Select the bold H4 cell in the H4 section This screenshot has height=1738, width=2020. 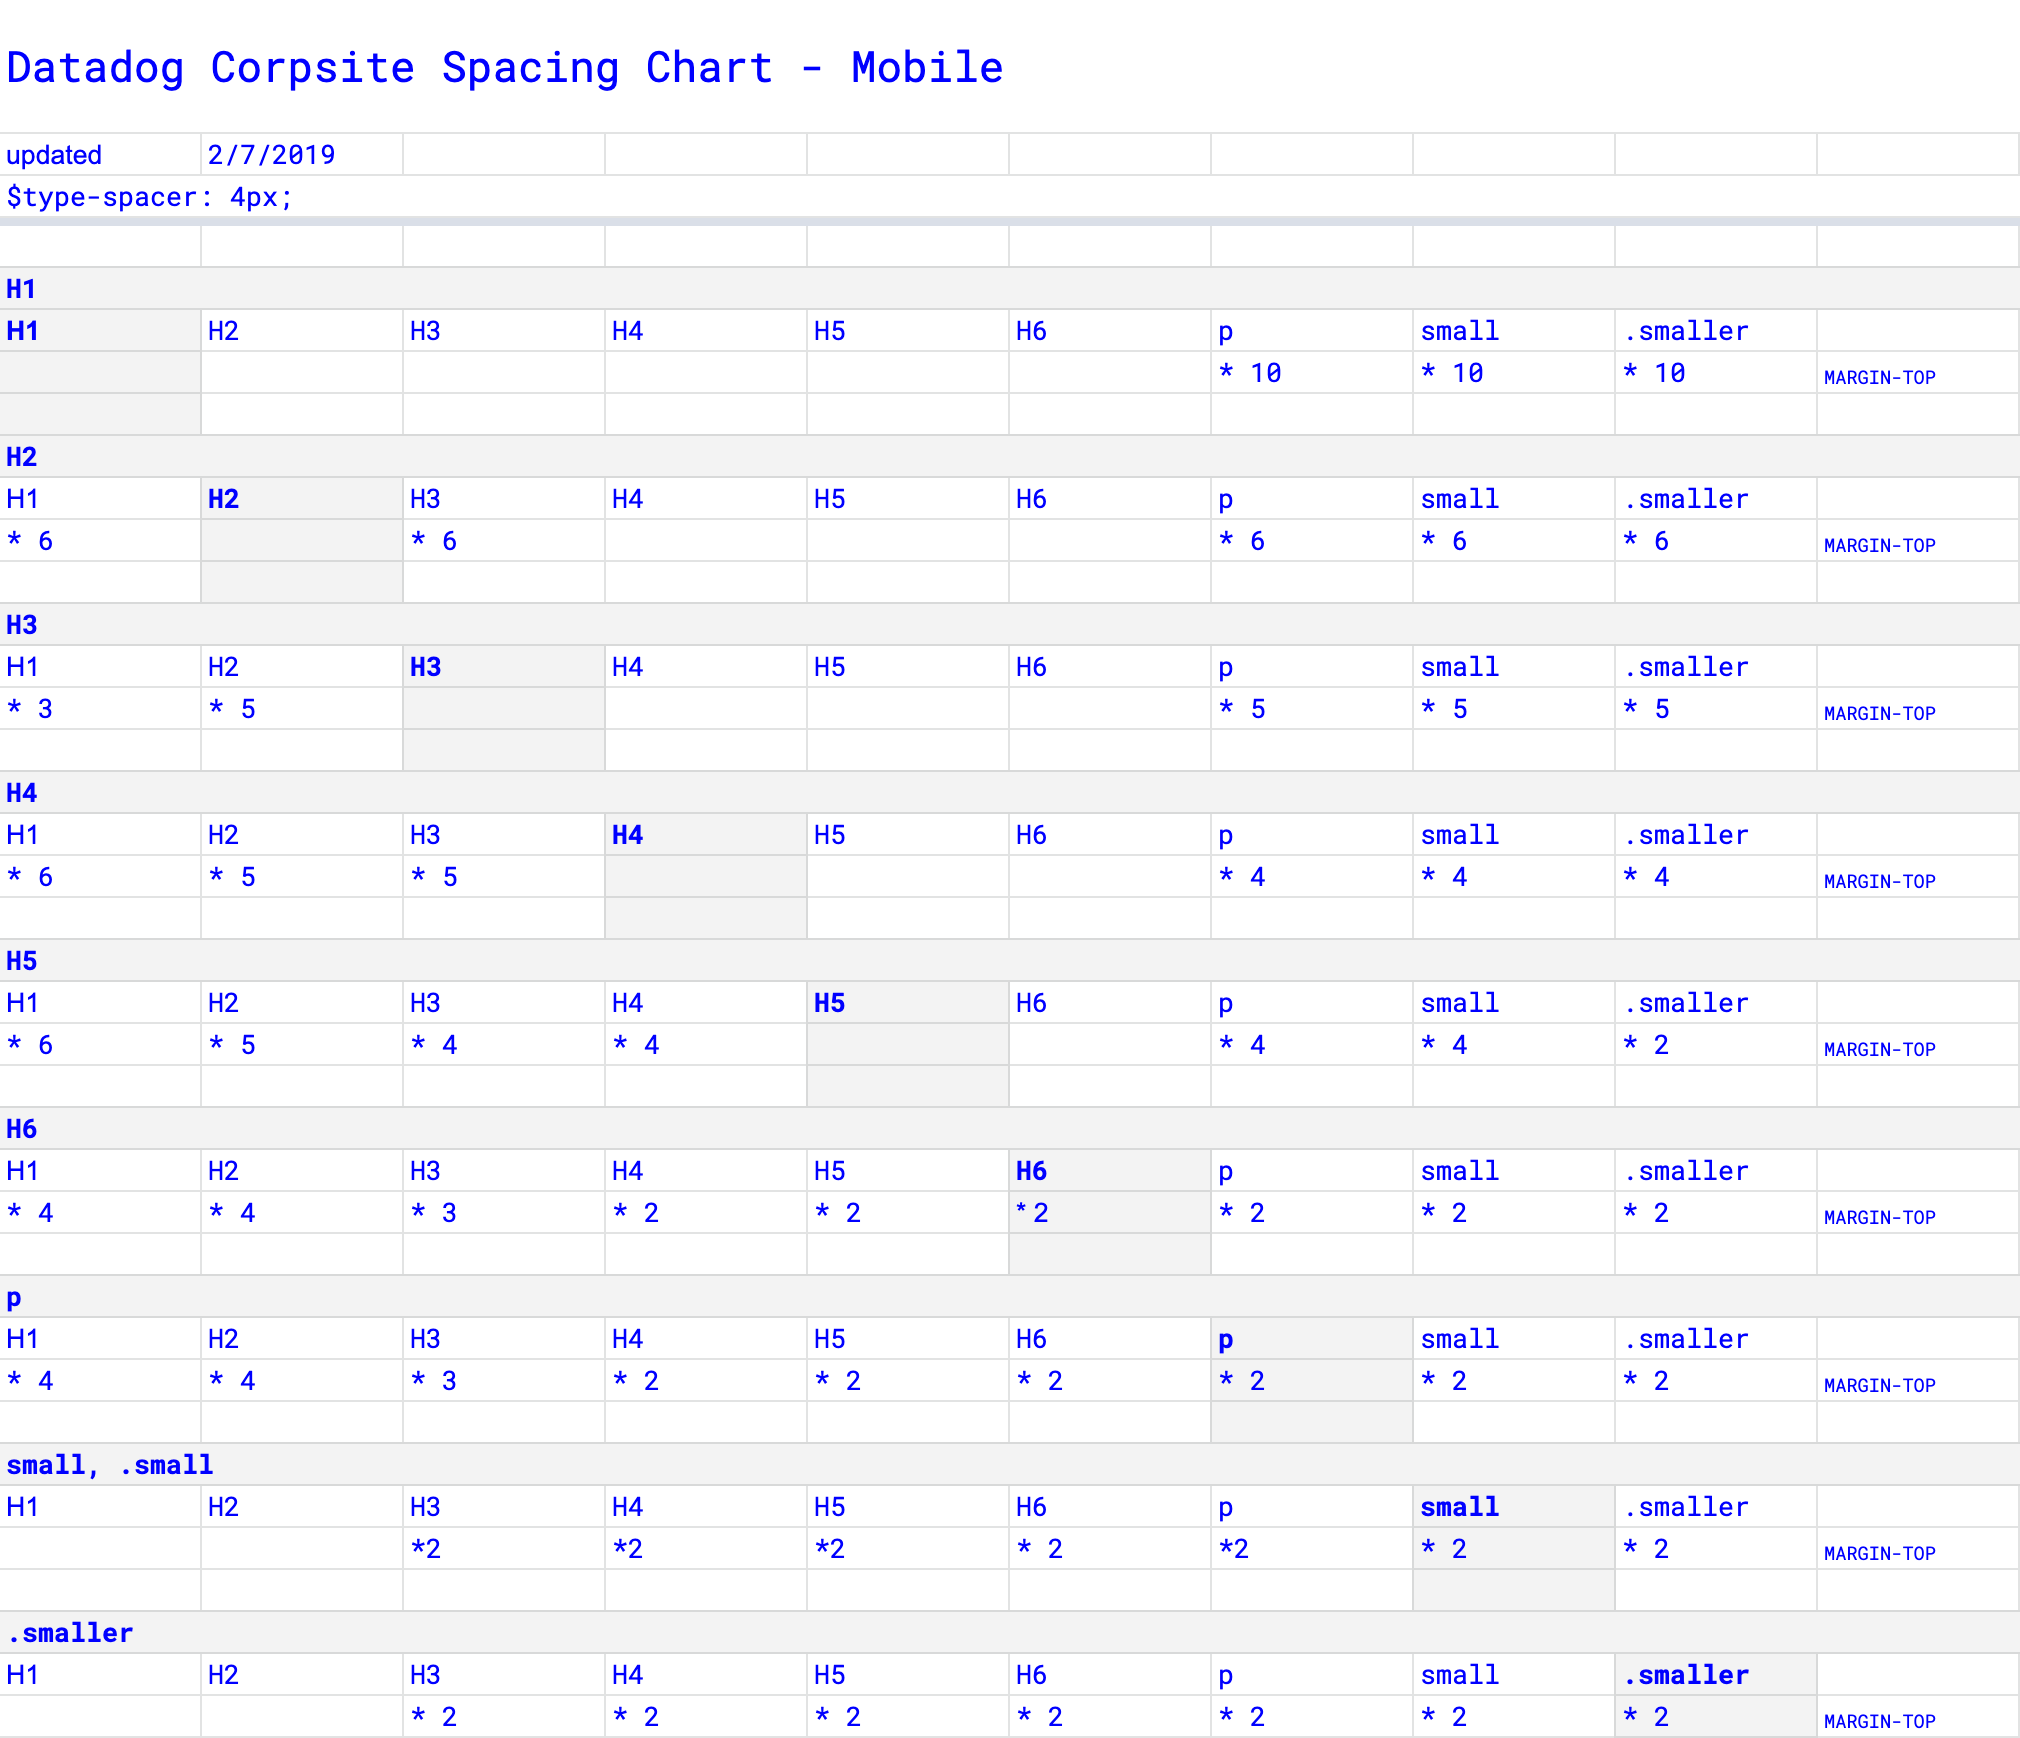706,835
